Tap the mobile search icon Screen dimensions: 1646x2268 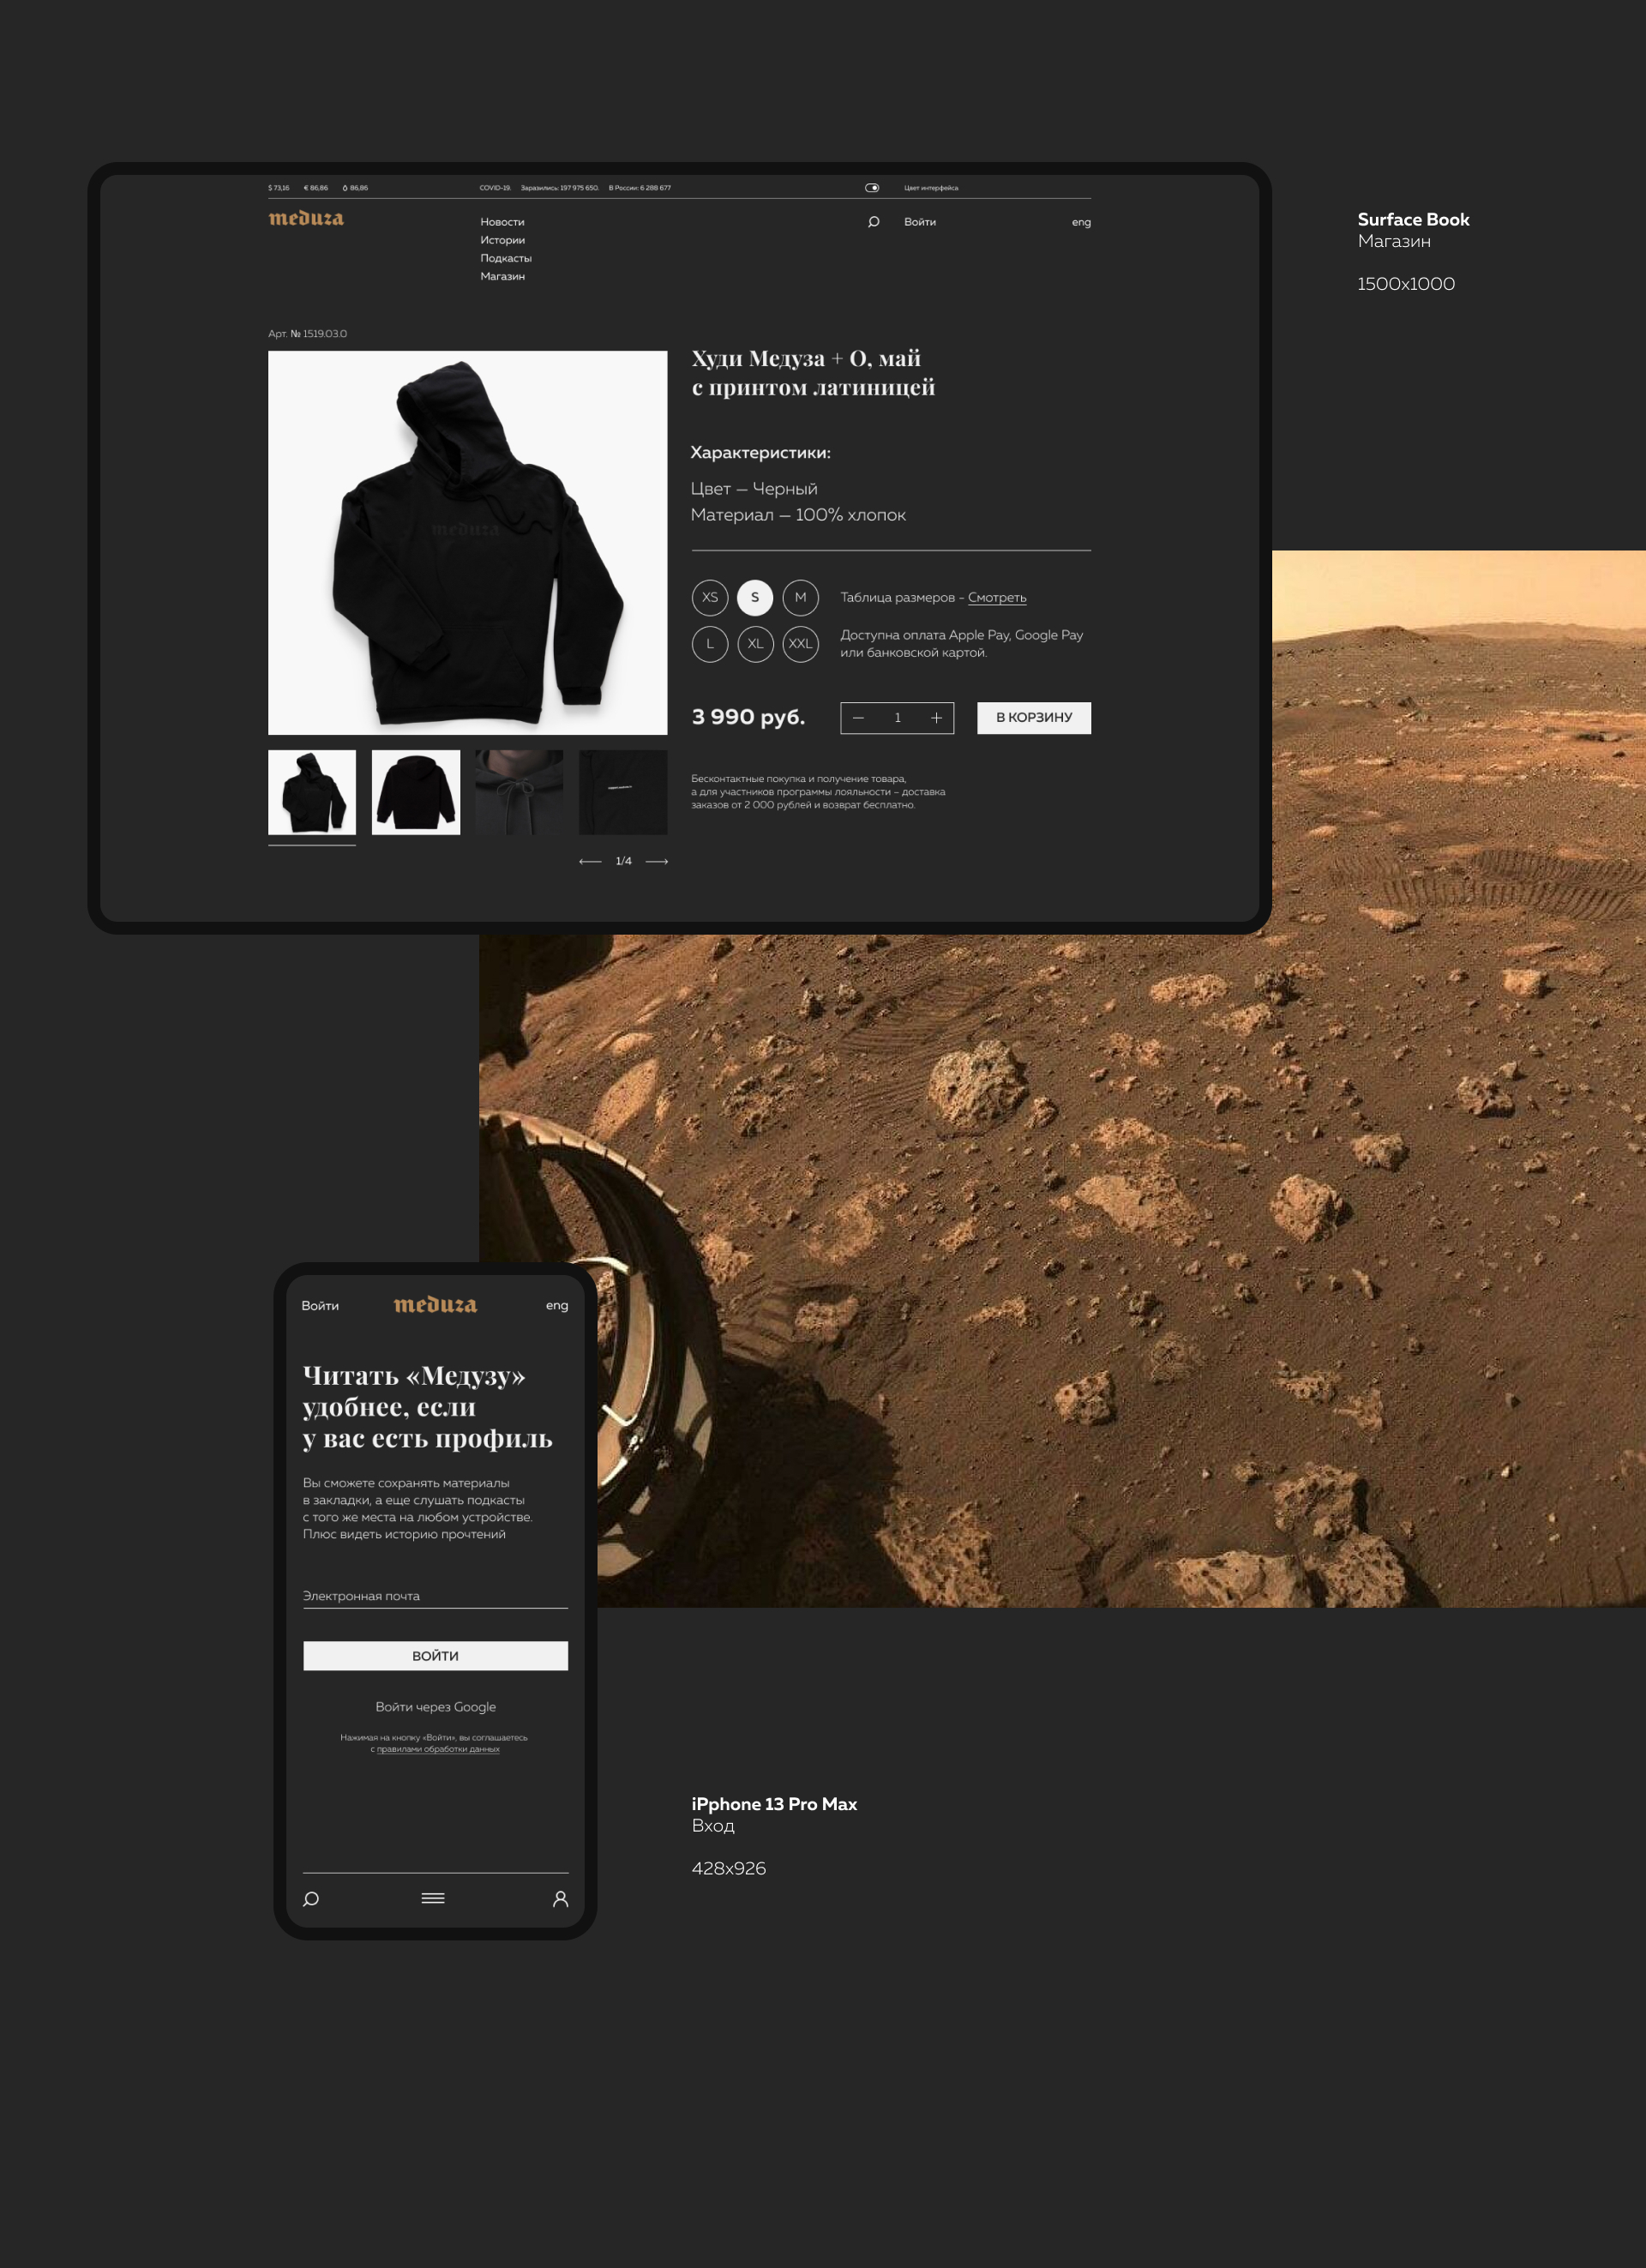click(311, 1899)
